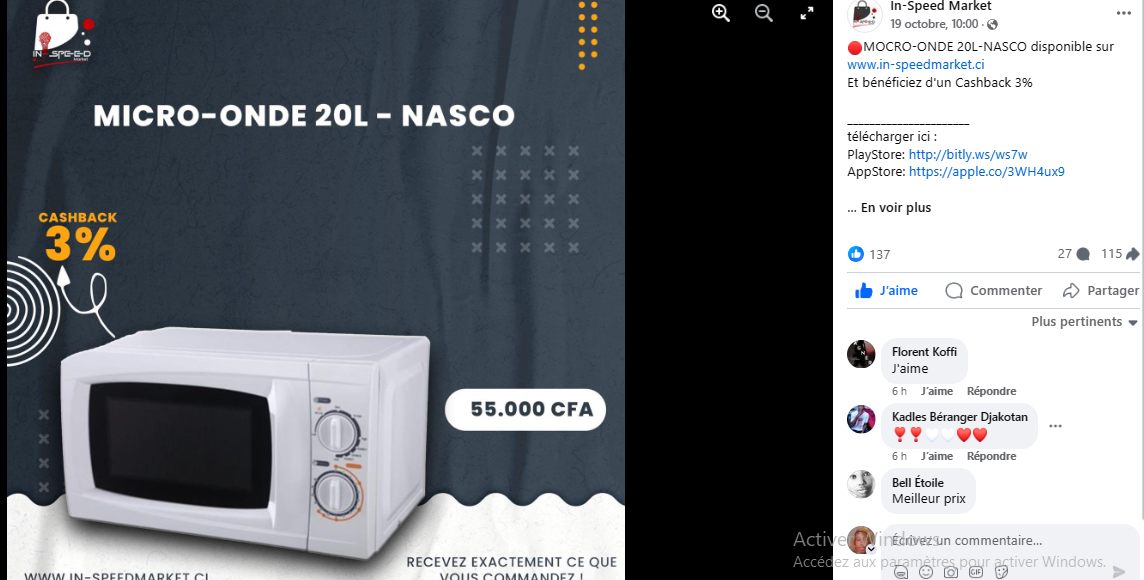
Task: Open the avatar sticker picker
Action: tap(901, 572)
